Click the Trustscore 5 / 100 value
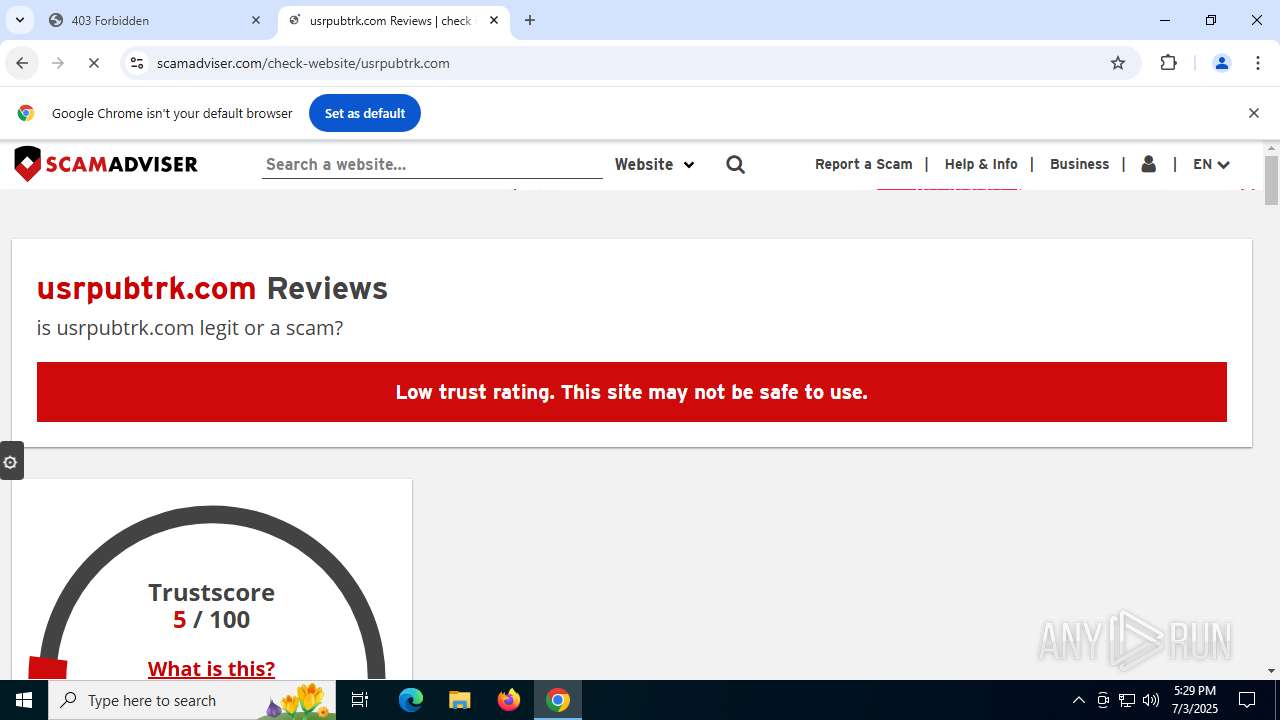This screenshot has width=1280, height=720. (x=212, y=620)
